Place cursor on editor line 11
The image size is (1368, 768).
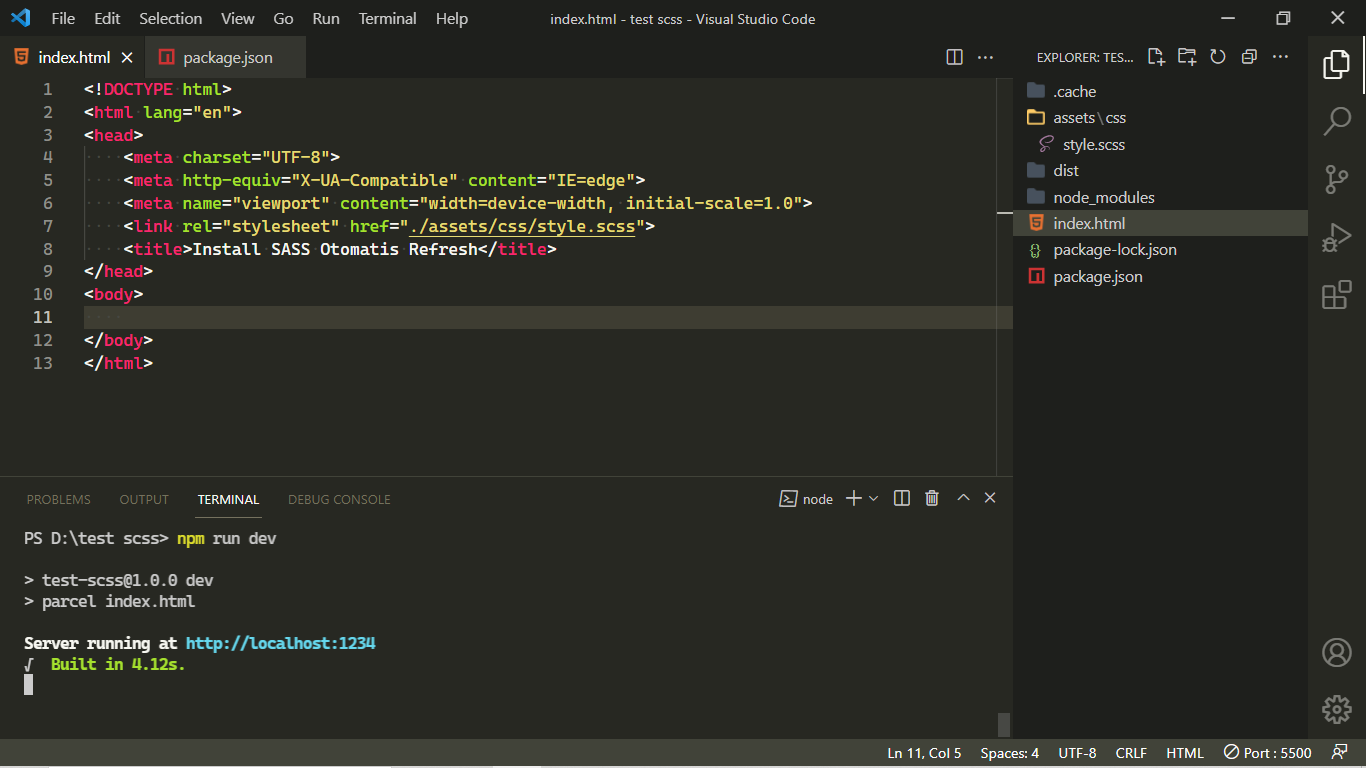548,317
